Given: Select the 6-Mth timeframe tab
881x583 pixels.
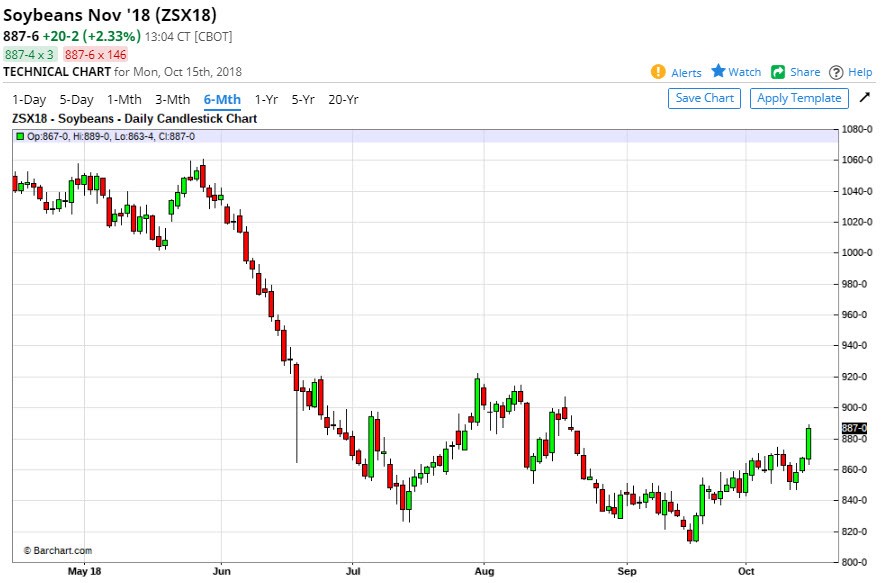Looking at the screenshot, I should [222, 100].
